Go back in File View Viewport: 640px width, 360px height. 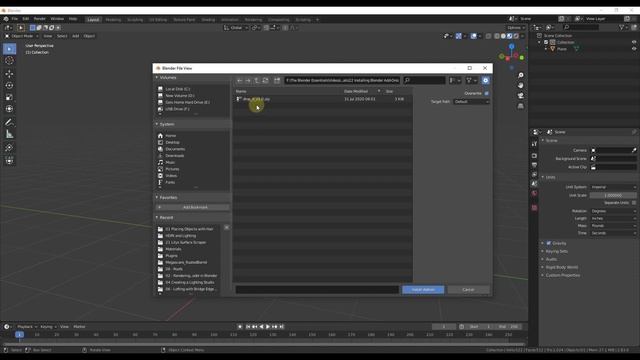240,80
